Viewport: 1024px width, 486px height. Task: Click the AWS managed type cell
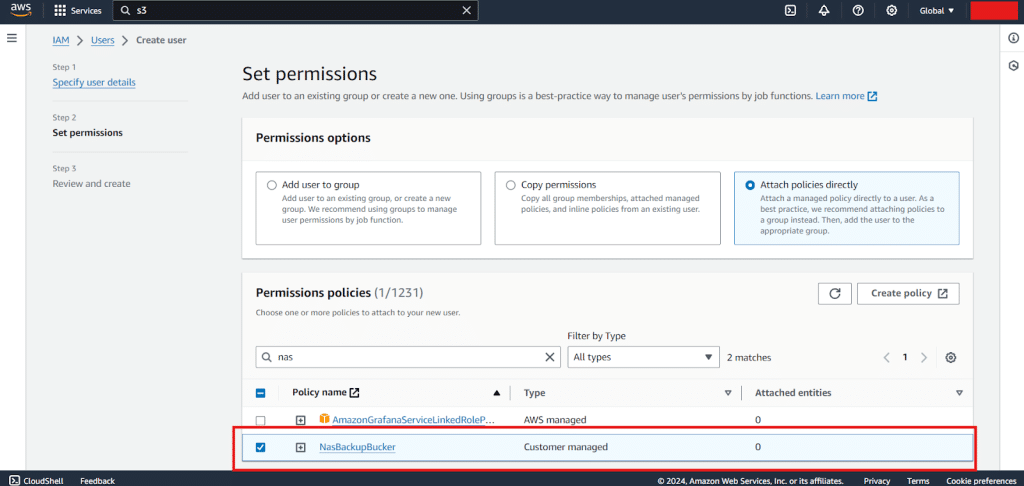pyautogui.click(x=555, y=420)
